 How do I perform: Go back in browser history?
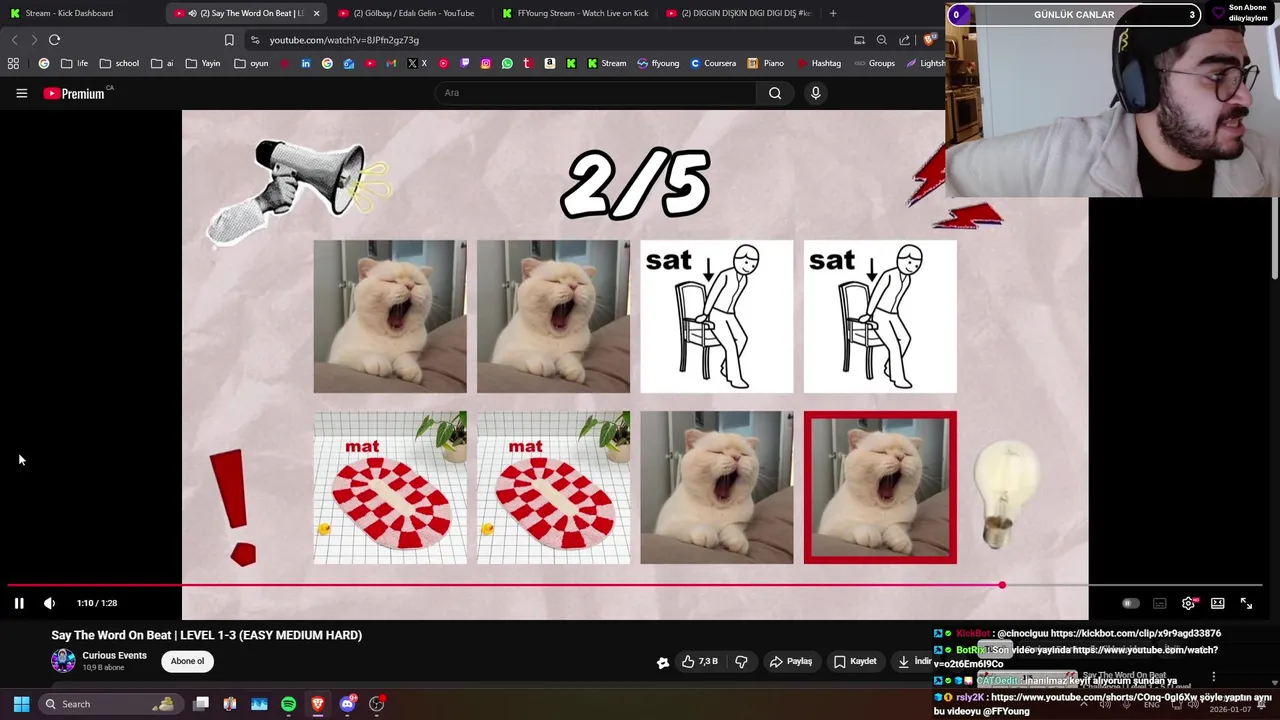click(x=14, y=40)
